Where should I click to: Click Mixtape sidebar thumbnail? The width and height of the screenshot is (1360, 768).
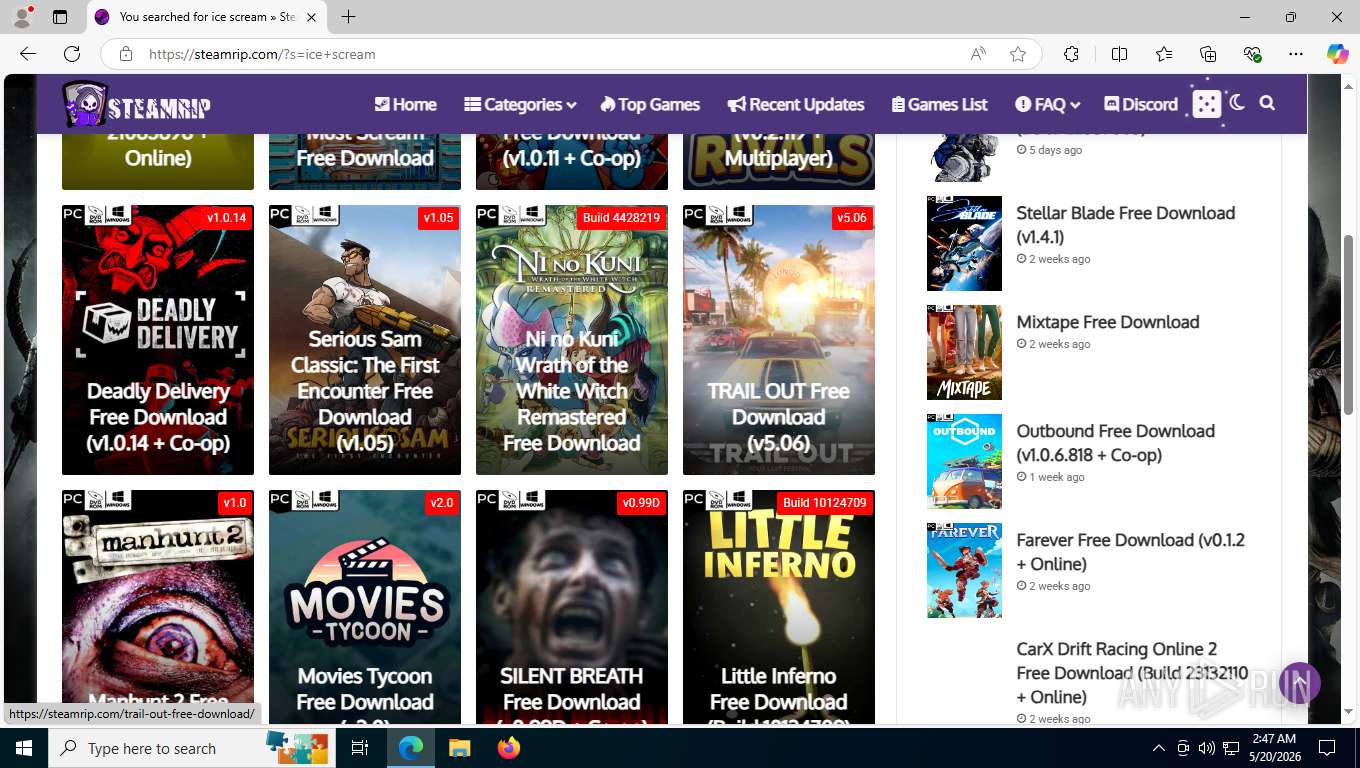click(x=964, y=352)
